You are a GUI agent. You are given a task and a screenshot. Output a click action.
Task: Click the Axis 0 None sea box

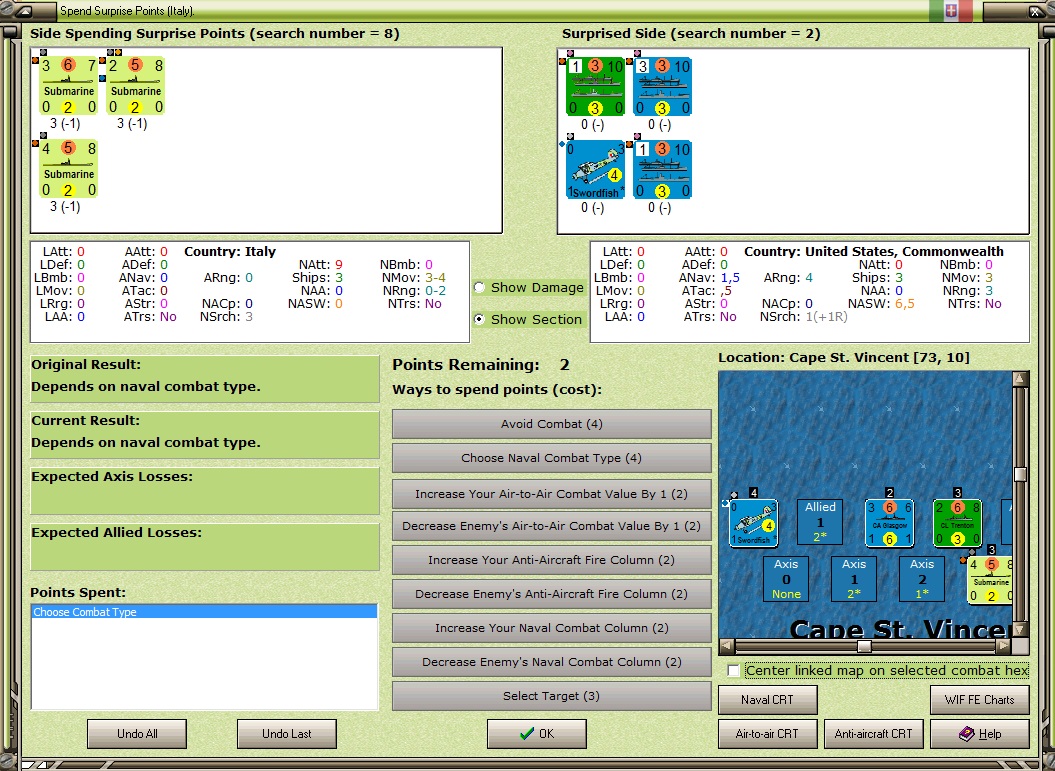(786, 579)
